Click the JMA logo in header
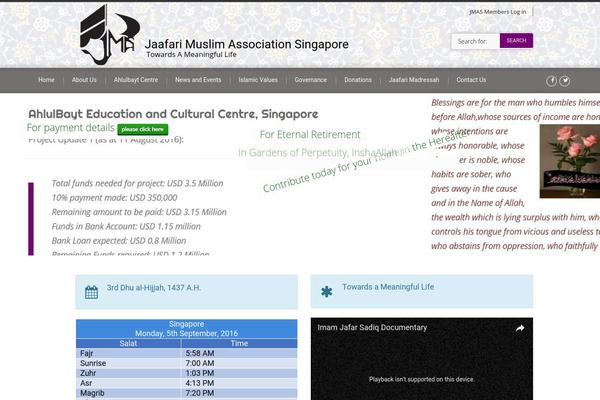This screenshot has height=400, width=600. pos(109,34)
